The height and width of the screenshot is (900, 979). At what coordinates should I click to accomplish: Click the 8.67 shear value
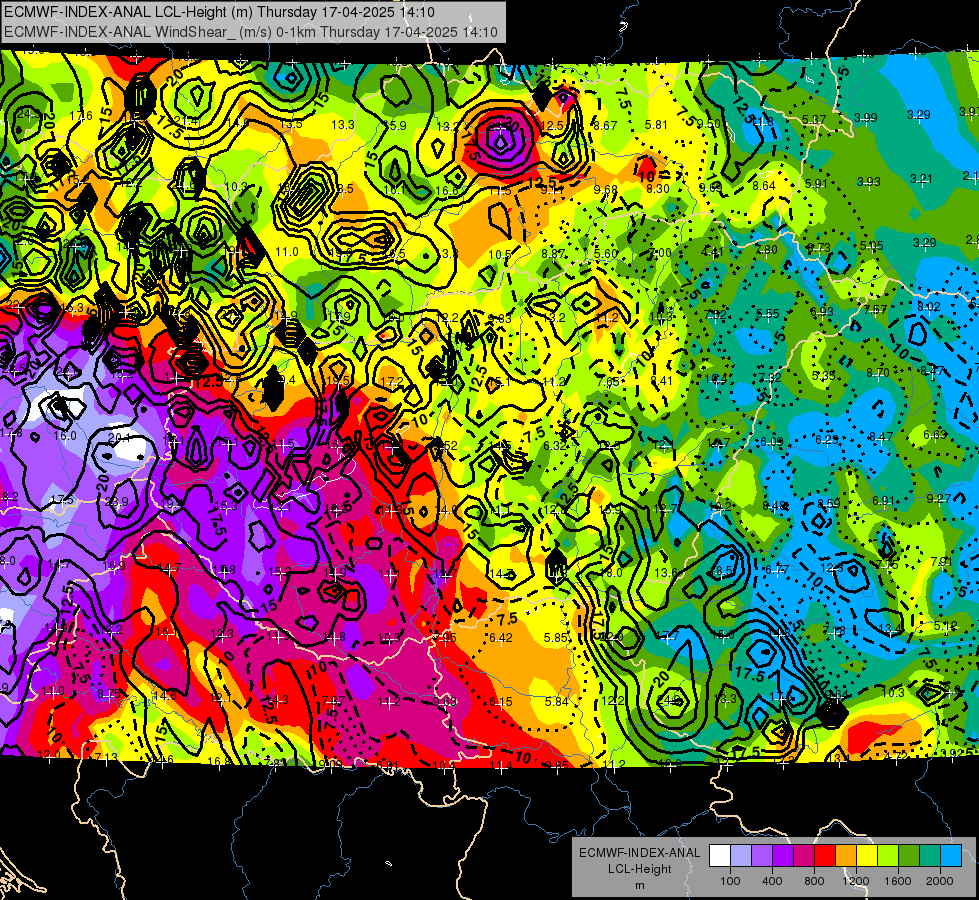click(605, 126)
